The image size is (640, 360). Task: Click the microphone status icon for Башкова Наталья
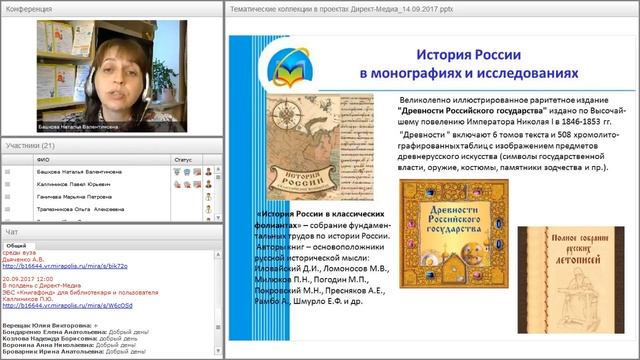point(177,172)
